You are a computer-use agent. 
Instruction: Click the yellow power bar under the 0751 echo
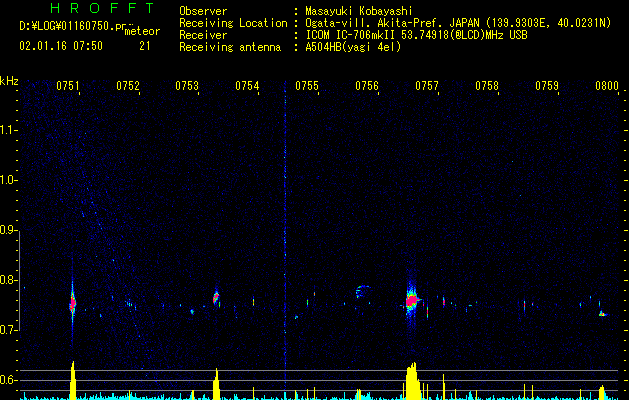73,381
